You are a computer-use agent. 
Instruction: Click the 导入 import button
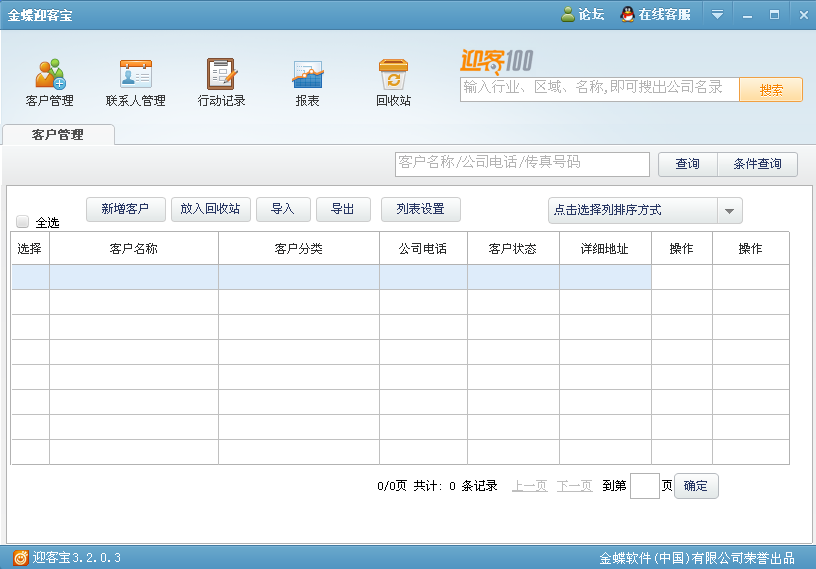point(283,209)
